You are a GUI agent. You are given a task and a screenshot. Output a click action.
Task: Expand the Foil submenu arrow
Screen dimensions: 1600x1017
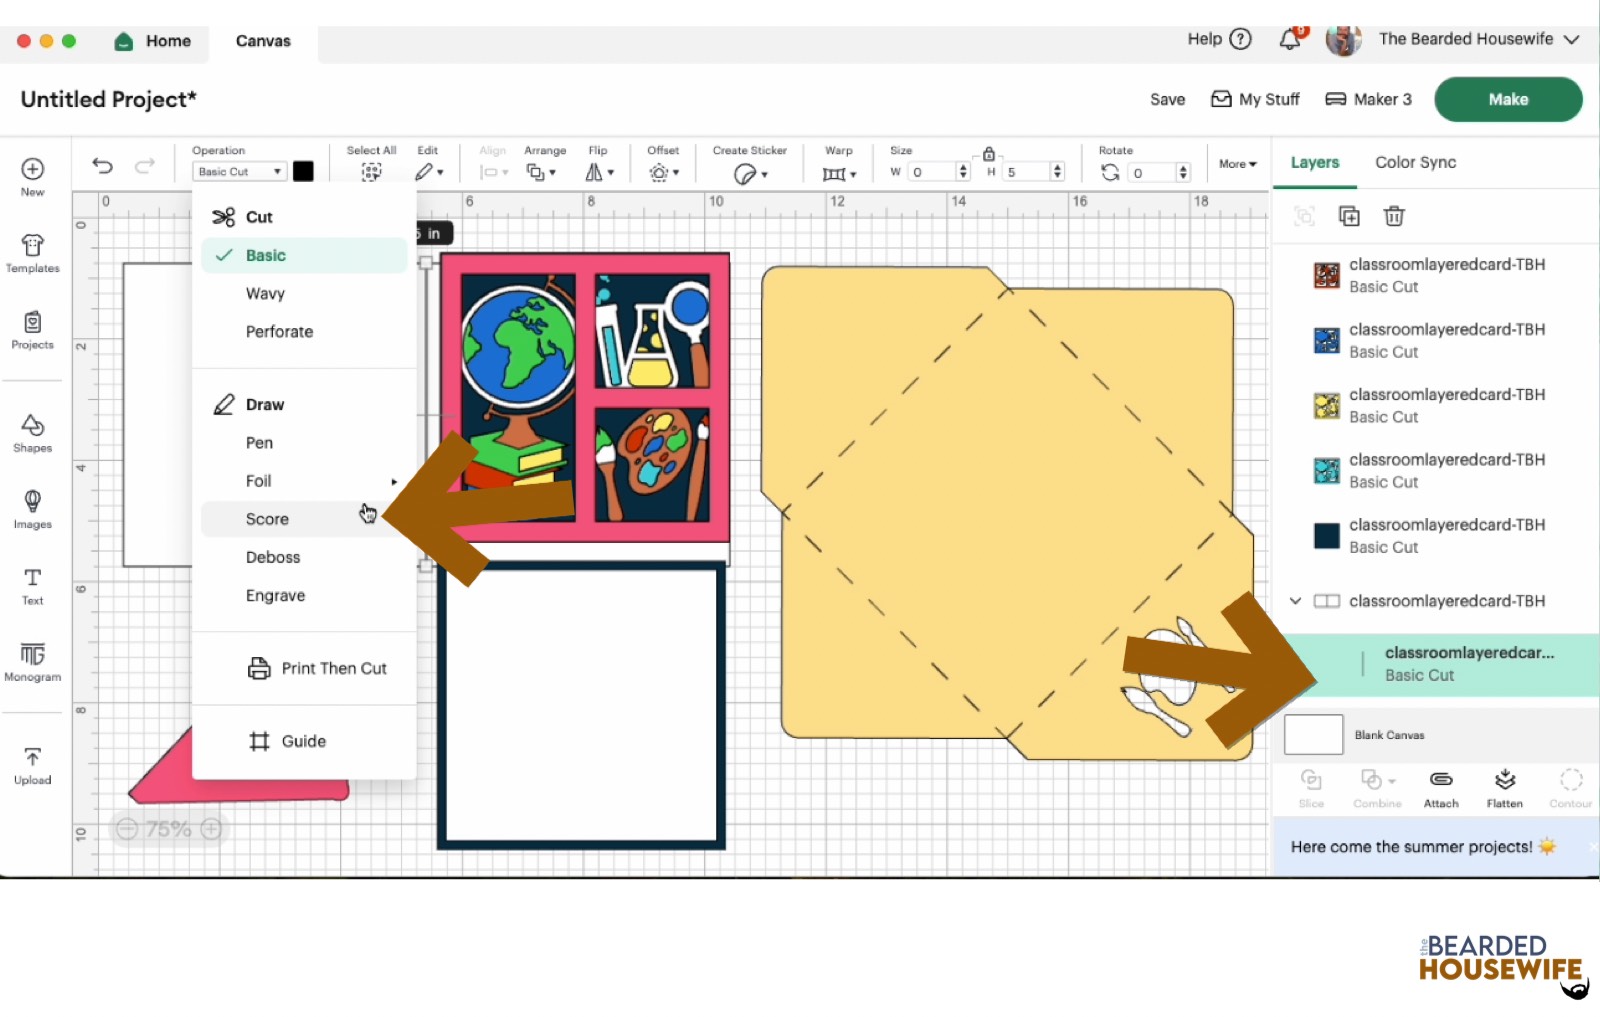(394, 482)
